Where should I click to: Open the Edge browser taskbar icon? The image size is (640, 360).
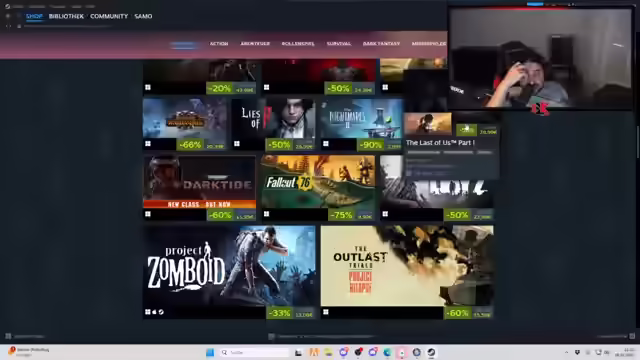click(387, 352)
